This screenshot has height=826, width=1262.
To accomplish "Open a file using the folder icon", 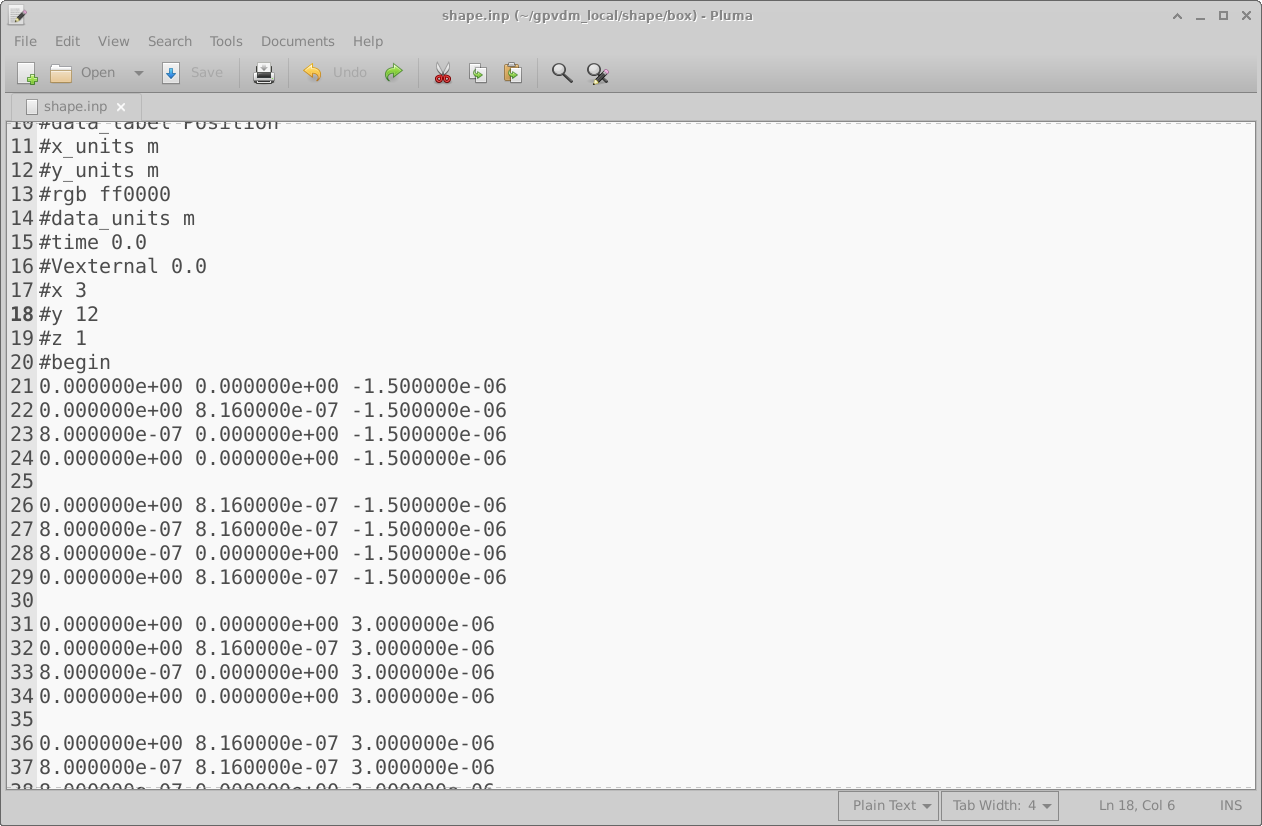I will tap(60, 72).
